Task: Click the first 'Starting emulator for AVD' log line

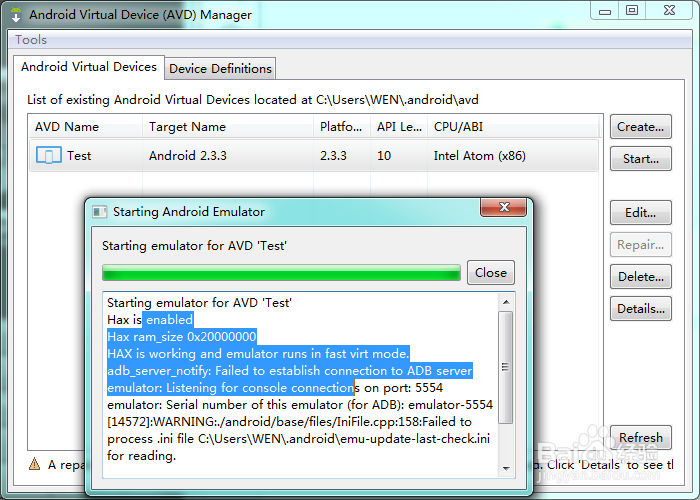Action: click(199, 303)
